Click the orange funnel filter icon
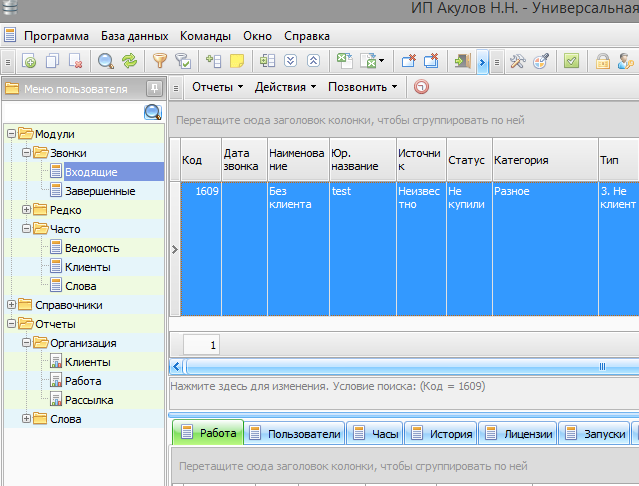The image size is (639, 486). tap(160, 62)
